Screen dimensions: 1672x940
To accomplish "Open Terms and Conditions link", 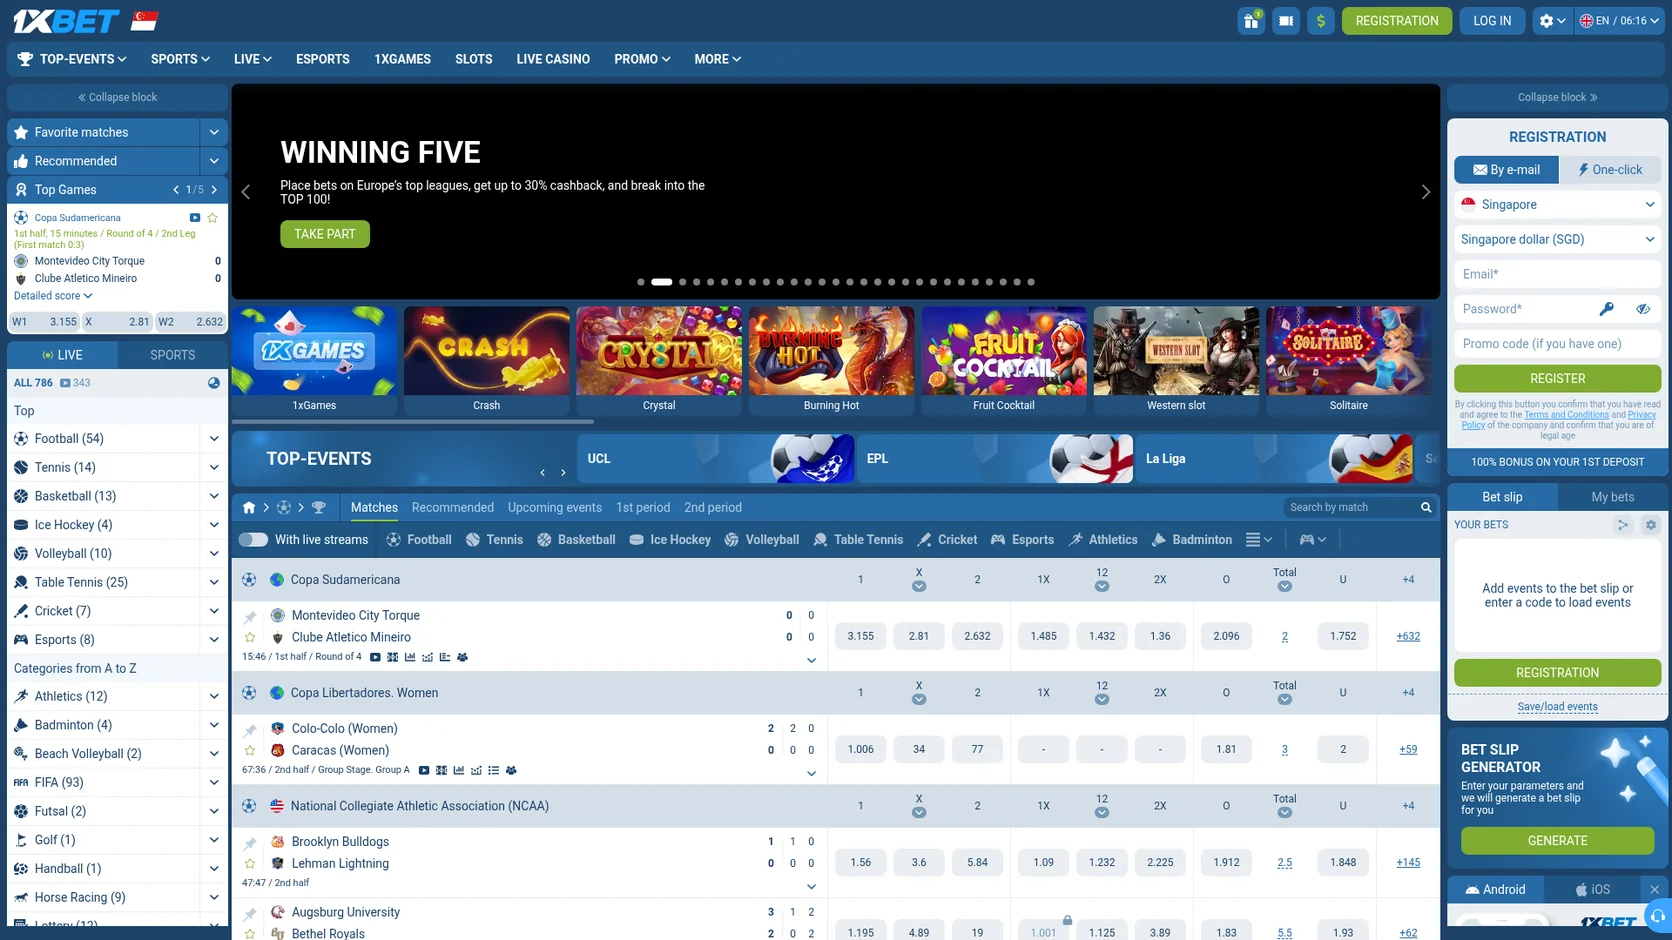I will [1566, 415].
